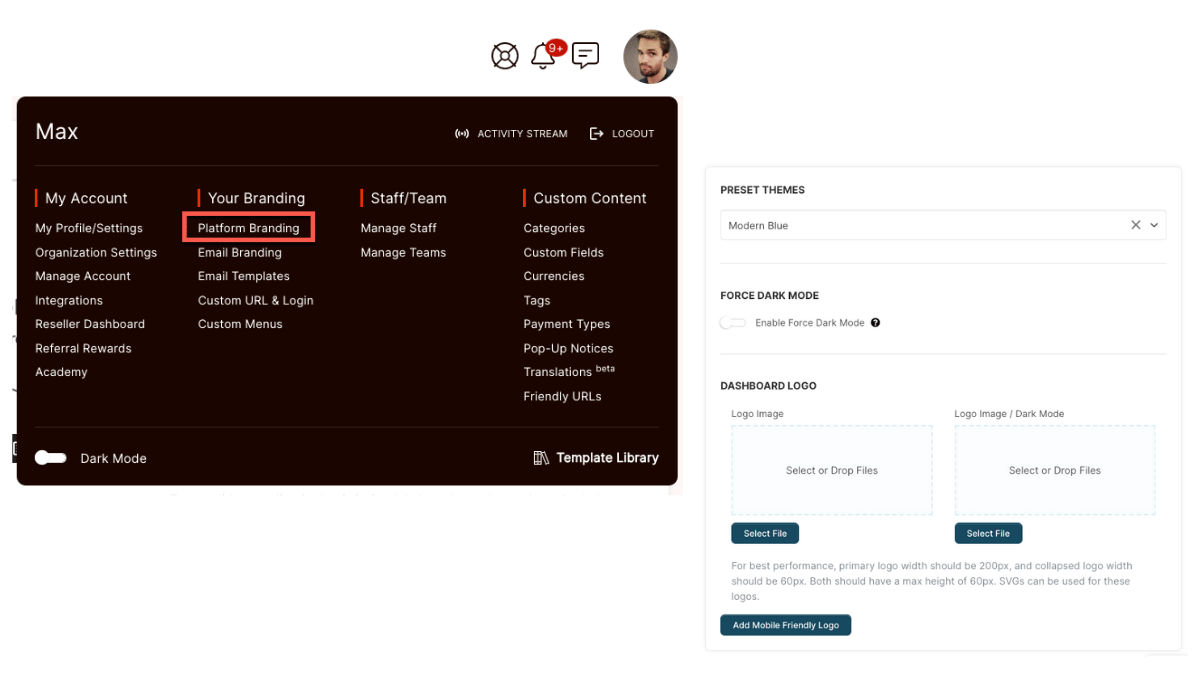The width and height of the screenshot is (1200, 685).
Task: Open Email Templates in Your Branding
Action: click(x=243, y=276)
